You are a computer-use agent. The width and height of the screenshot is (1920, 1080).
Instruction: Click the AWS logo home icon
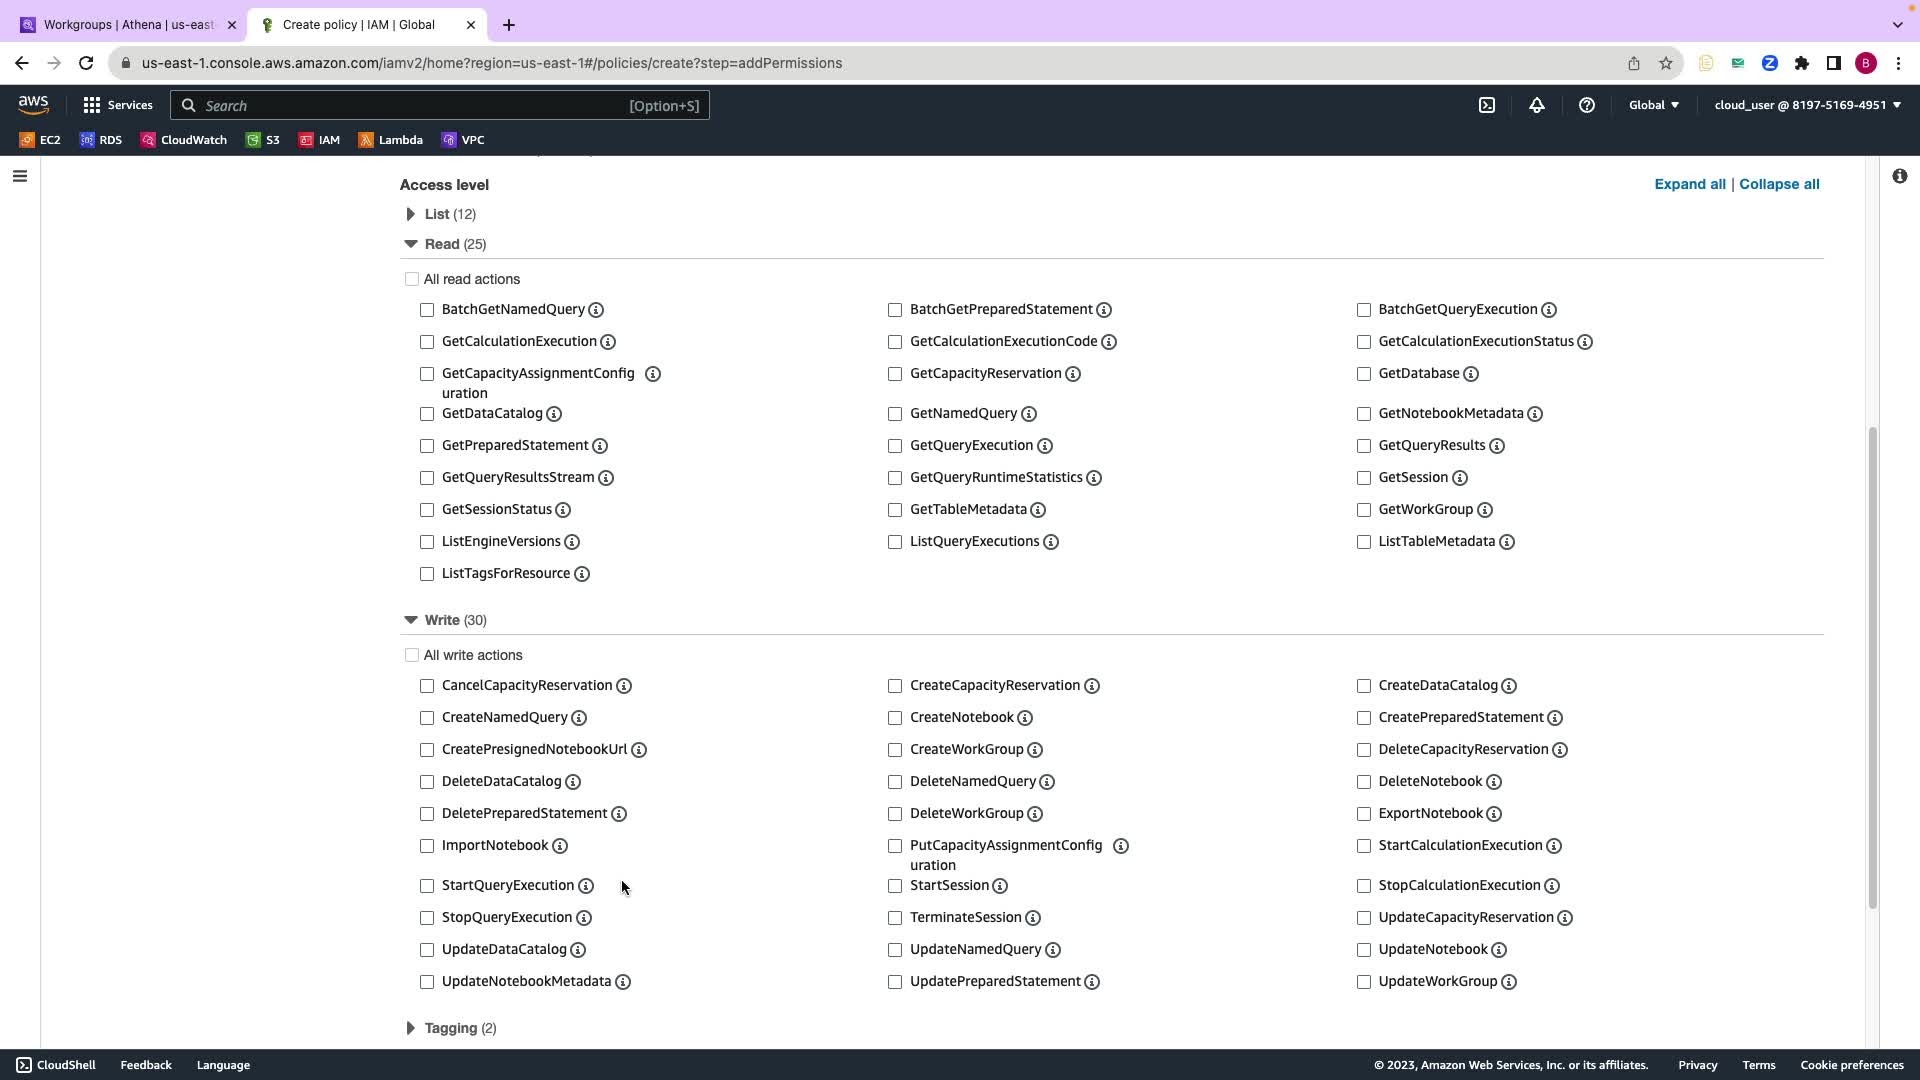pos(33,104)
